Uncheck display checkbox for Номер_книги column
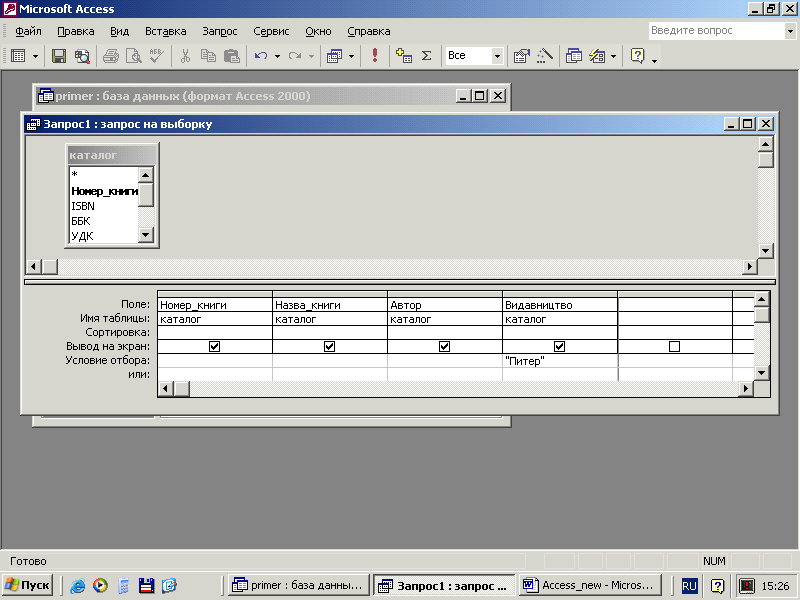The width and height of the screenshot is (800, 600). (x=214, y=346)
